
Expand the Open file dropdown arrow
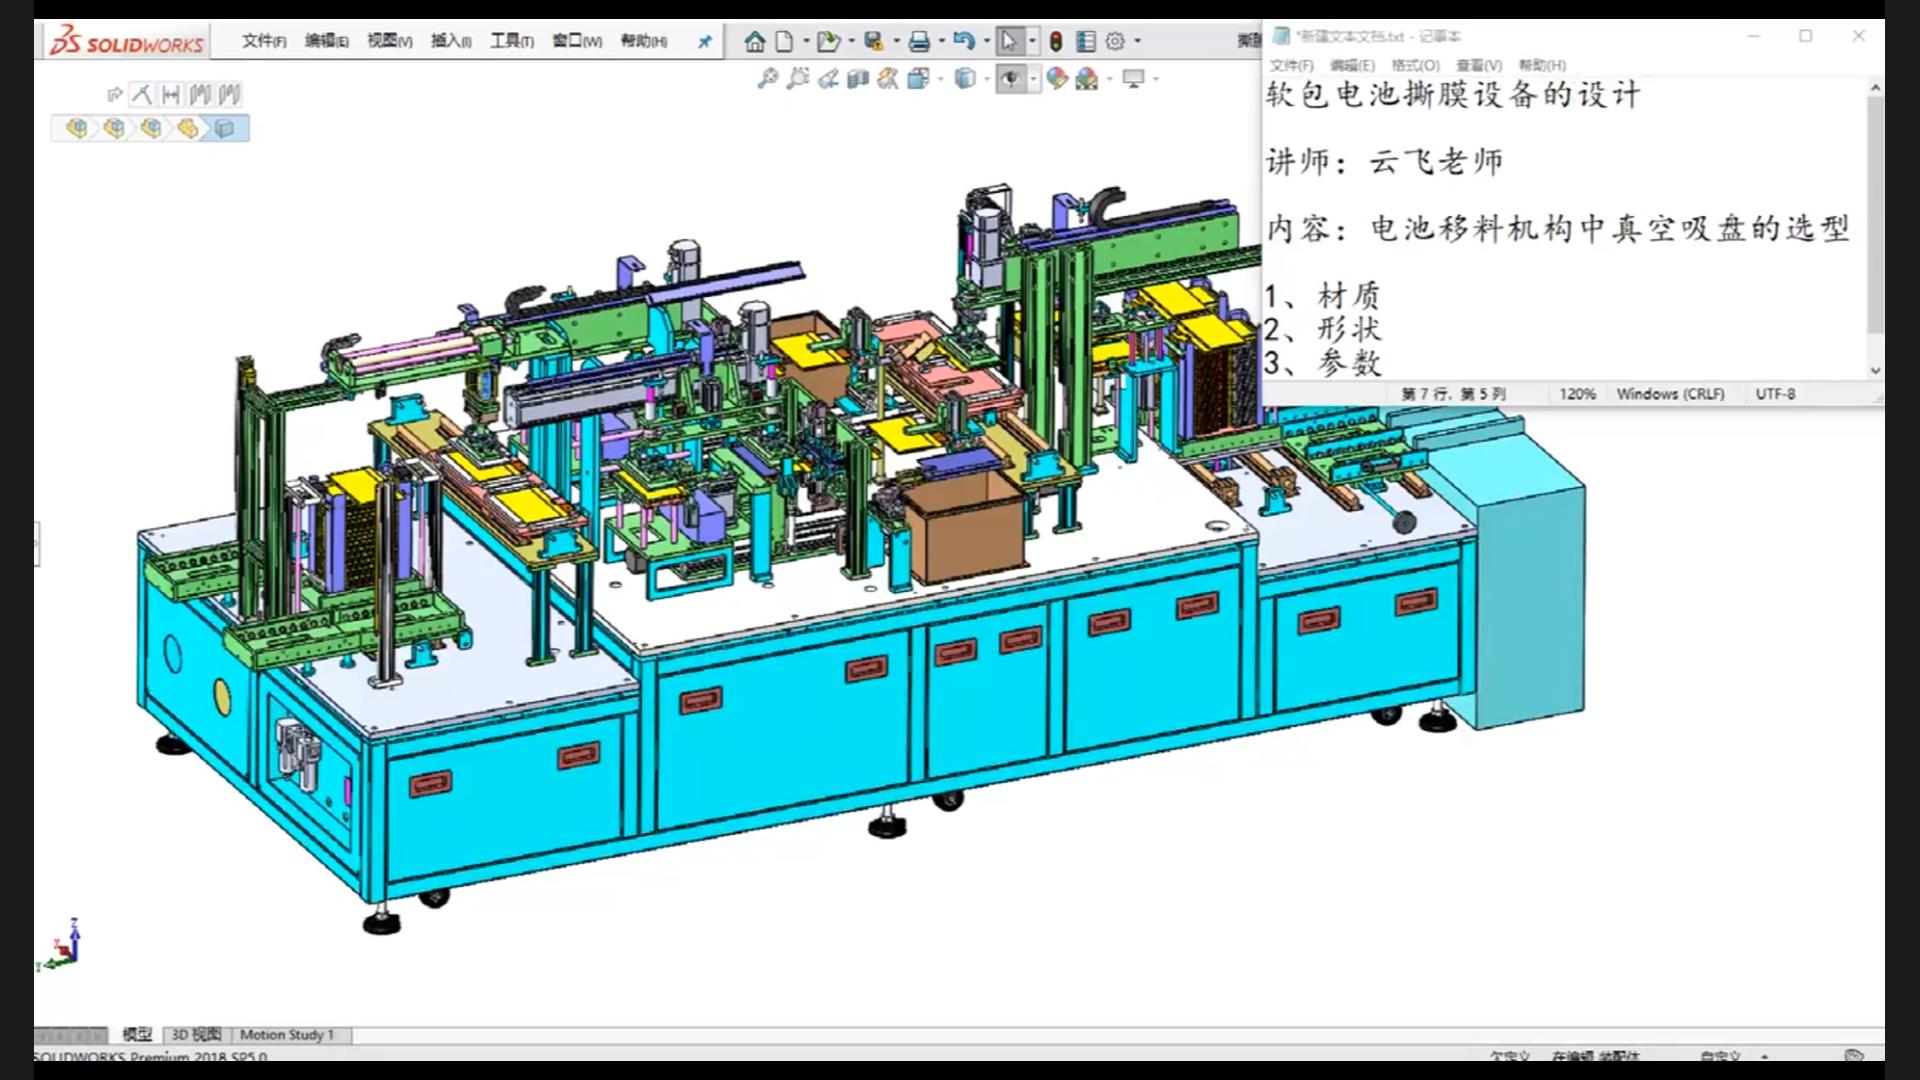(852, 41)
